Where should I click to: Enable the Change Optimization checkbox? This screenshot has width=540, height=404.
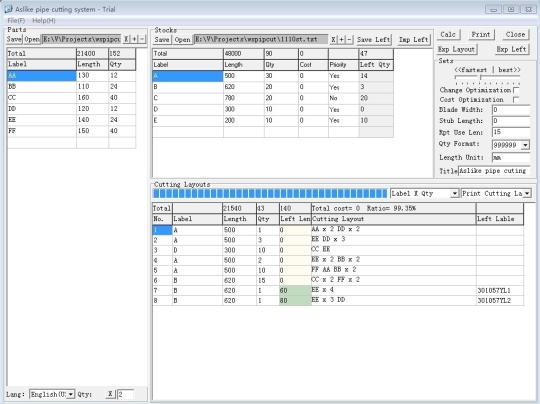tap(516, 90)
